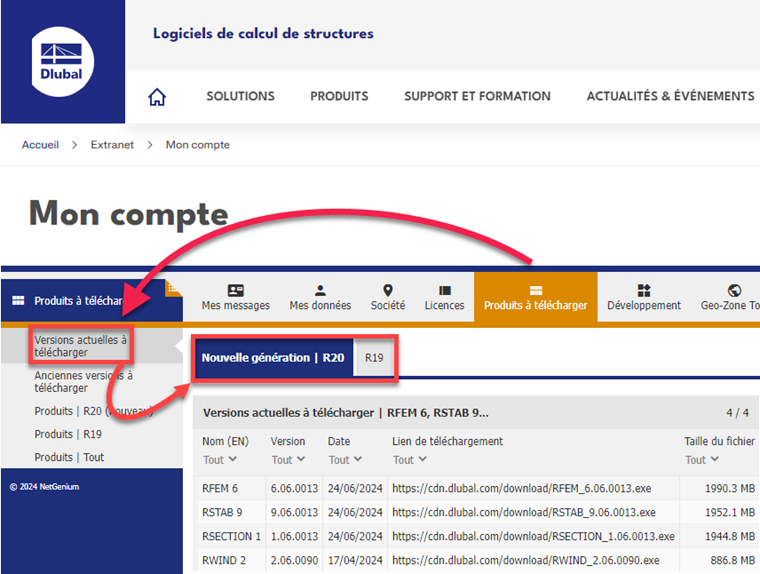The width and height of the screenshot is (760, 574).
Task: Open the PRODUITS menu
Action: coord(339,96)
